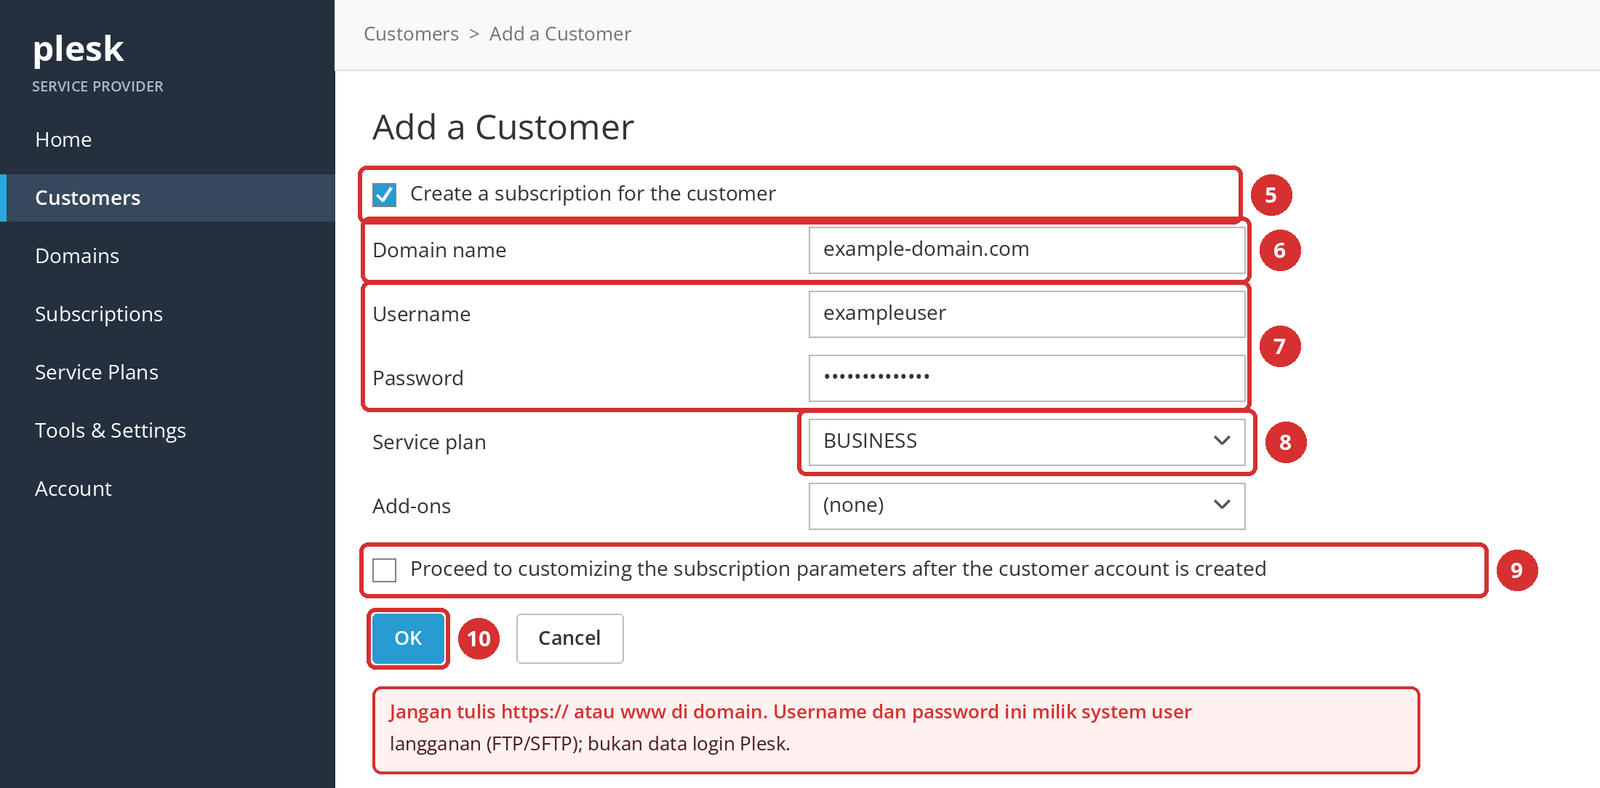Screen dimensions: 1600x788
Task: Click the Add a Customer breadcrumb
Action: point(560,34)
